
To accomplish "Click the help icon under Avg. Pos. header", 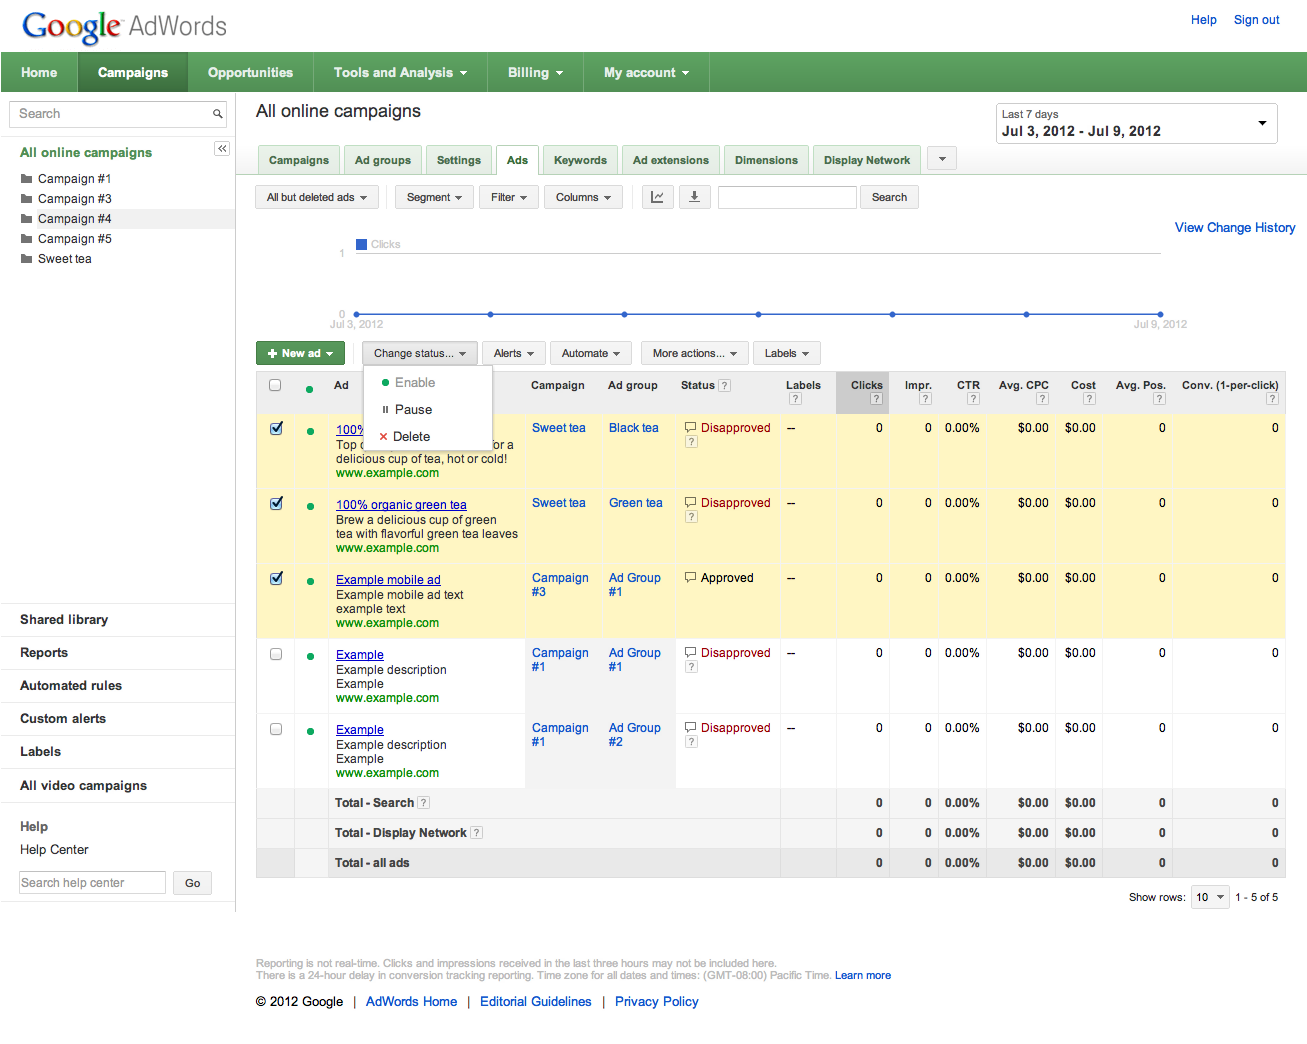I will pos(1159,399).
